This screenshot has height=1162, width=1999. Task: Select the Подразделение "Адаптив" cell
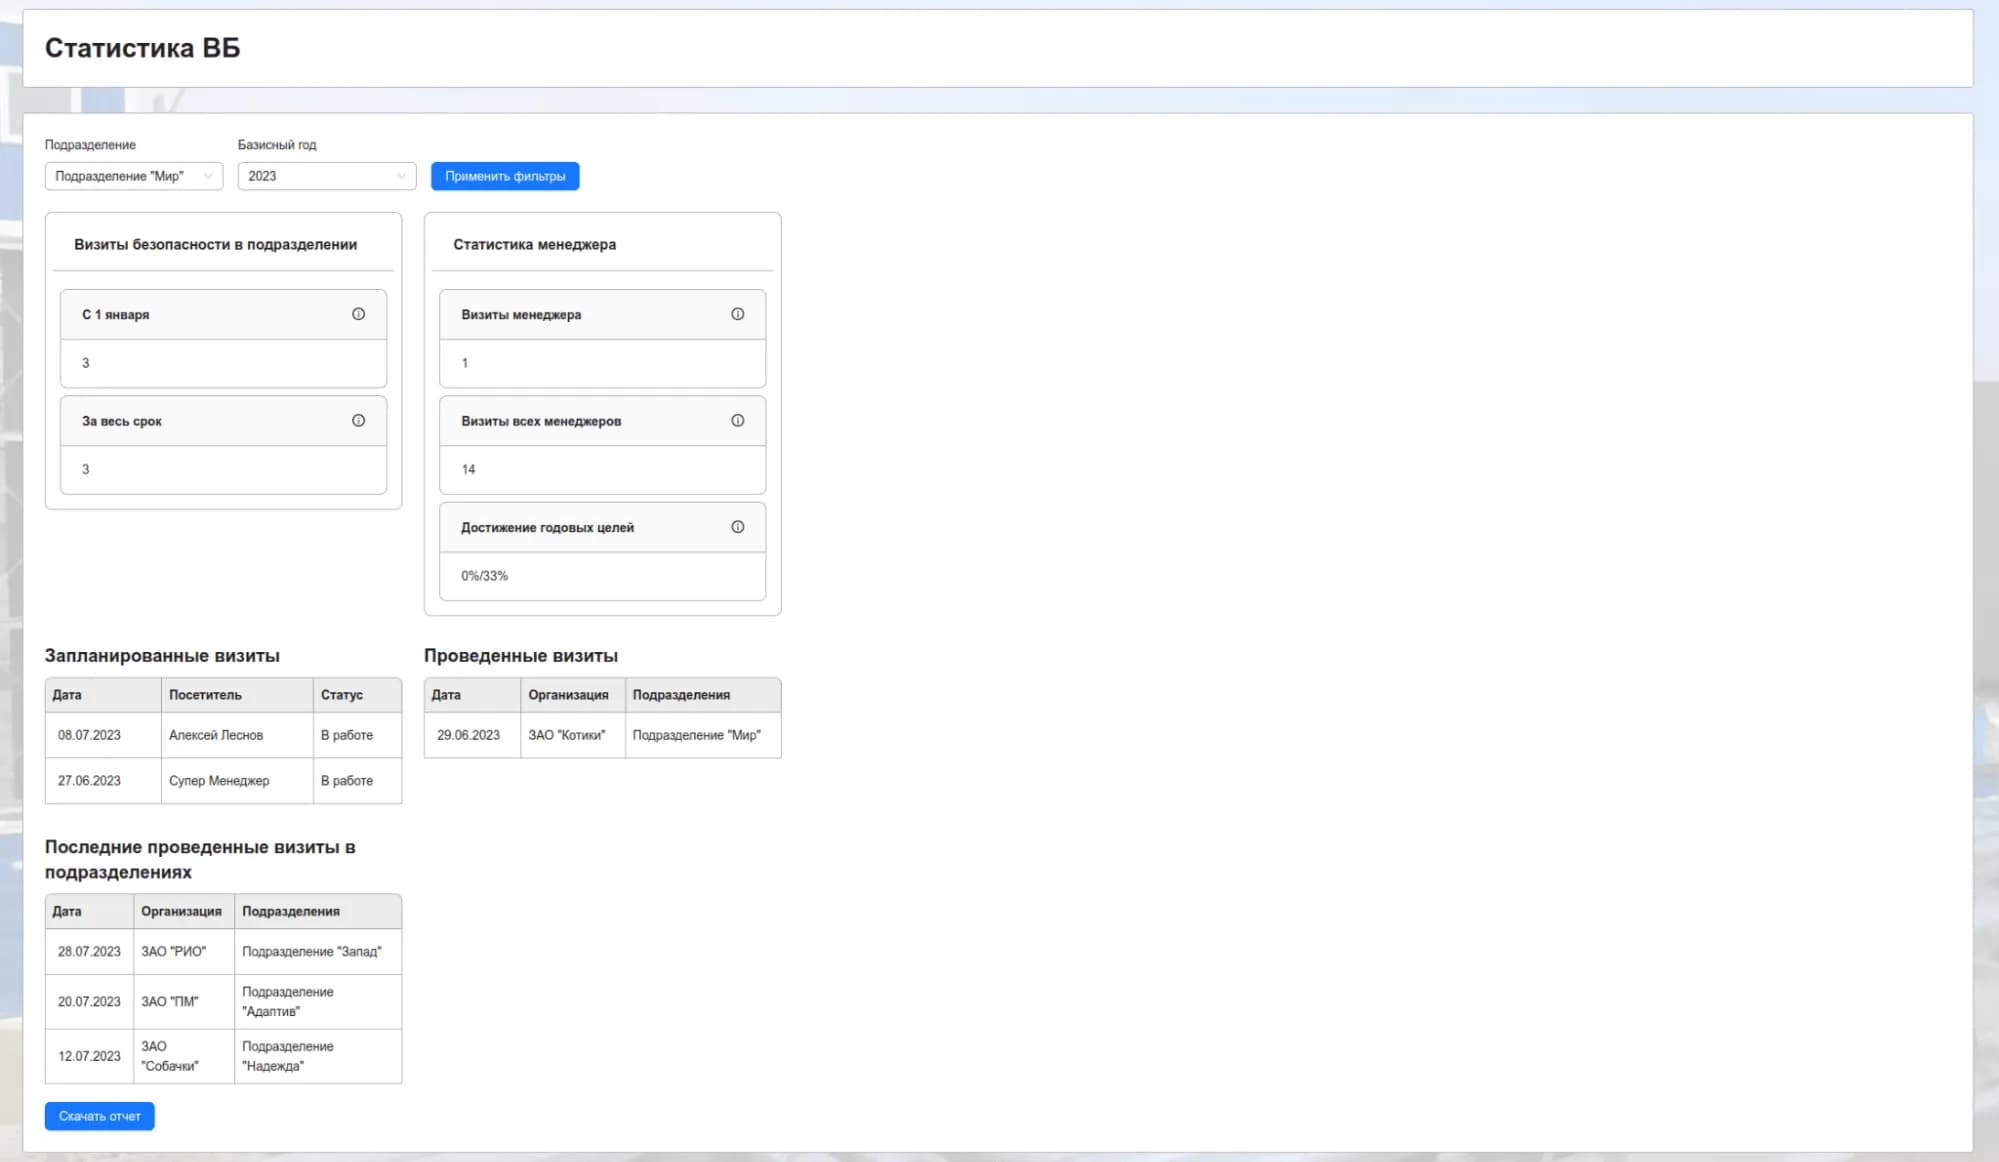[x=318, y=1001]
